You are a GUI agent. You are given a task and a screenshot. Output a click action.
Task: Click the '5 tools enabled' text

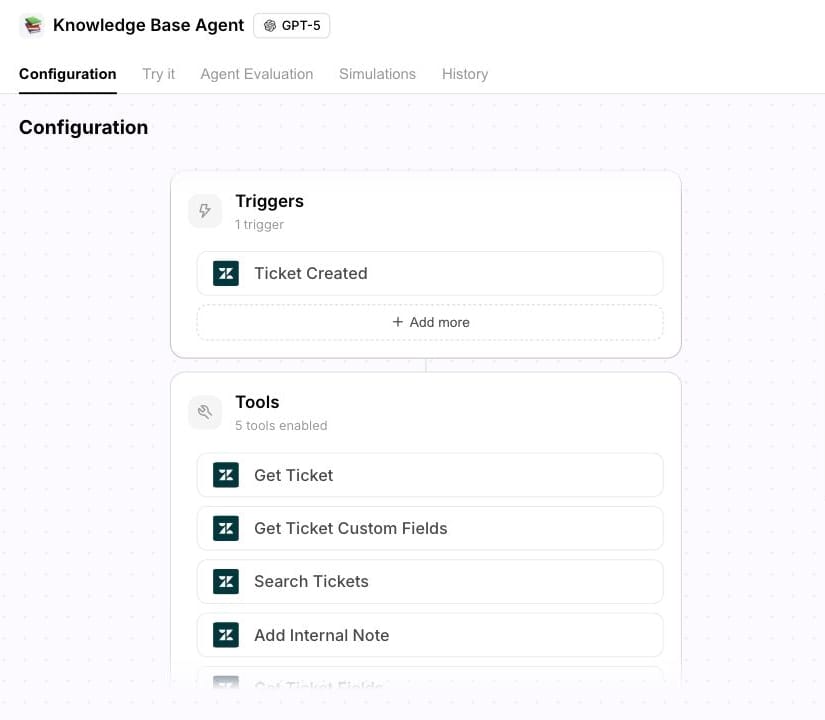[281, 425]
